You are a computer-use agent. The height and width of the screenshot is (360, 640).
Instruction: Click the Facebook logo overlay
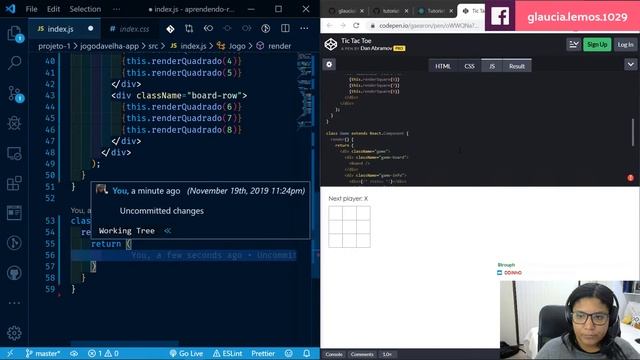coord(500,16)
